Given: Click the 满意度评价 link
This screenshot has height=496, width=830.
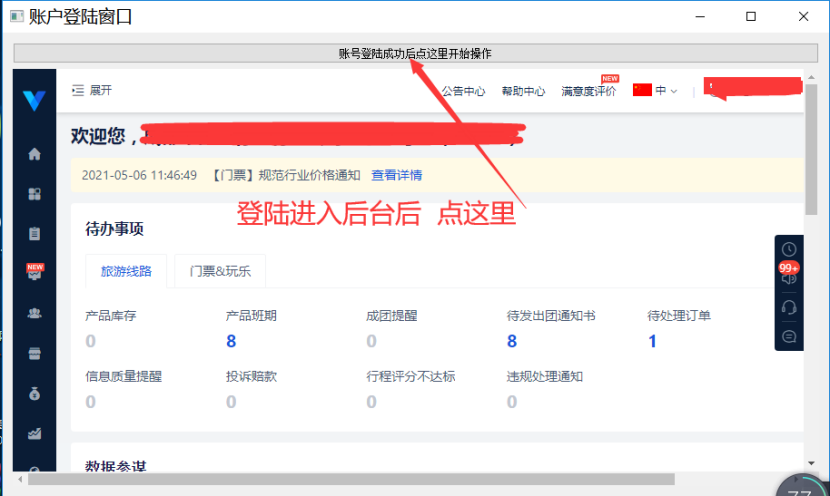Looking at the screenshot, I should click(588, 91).
